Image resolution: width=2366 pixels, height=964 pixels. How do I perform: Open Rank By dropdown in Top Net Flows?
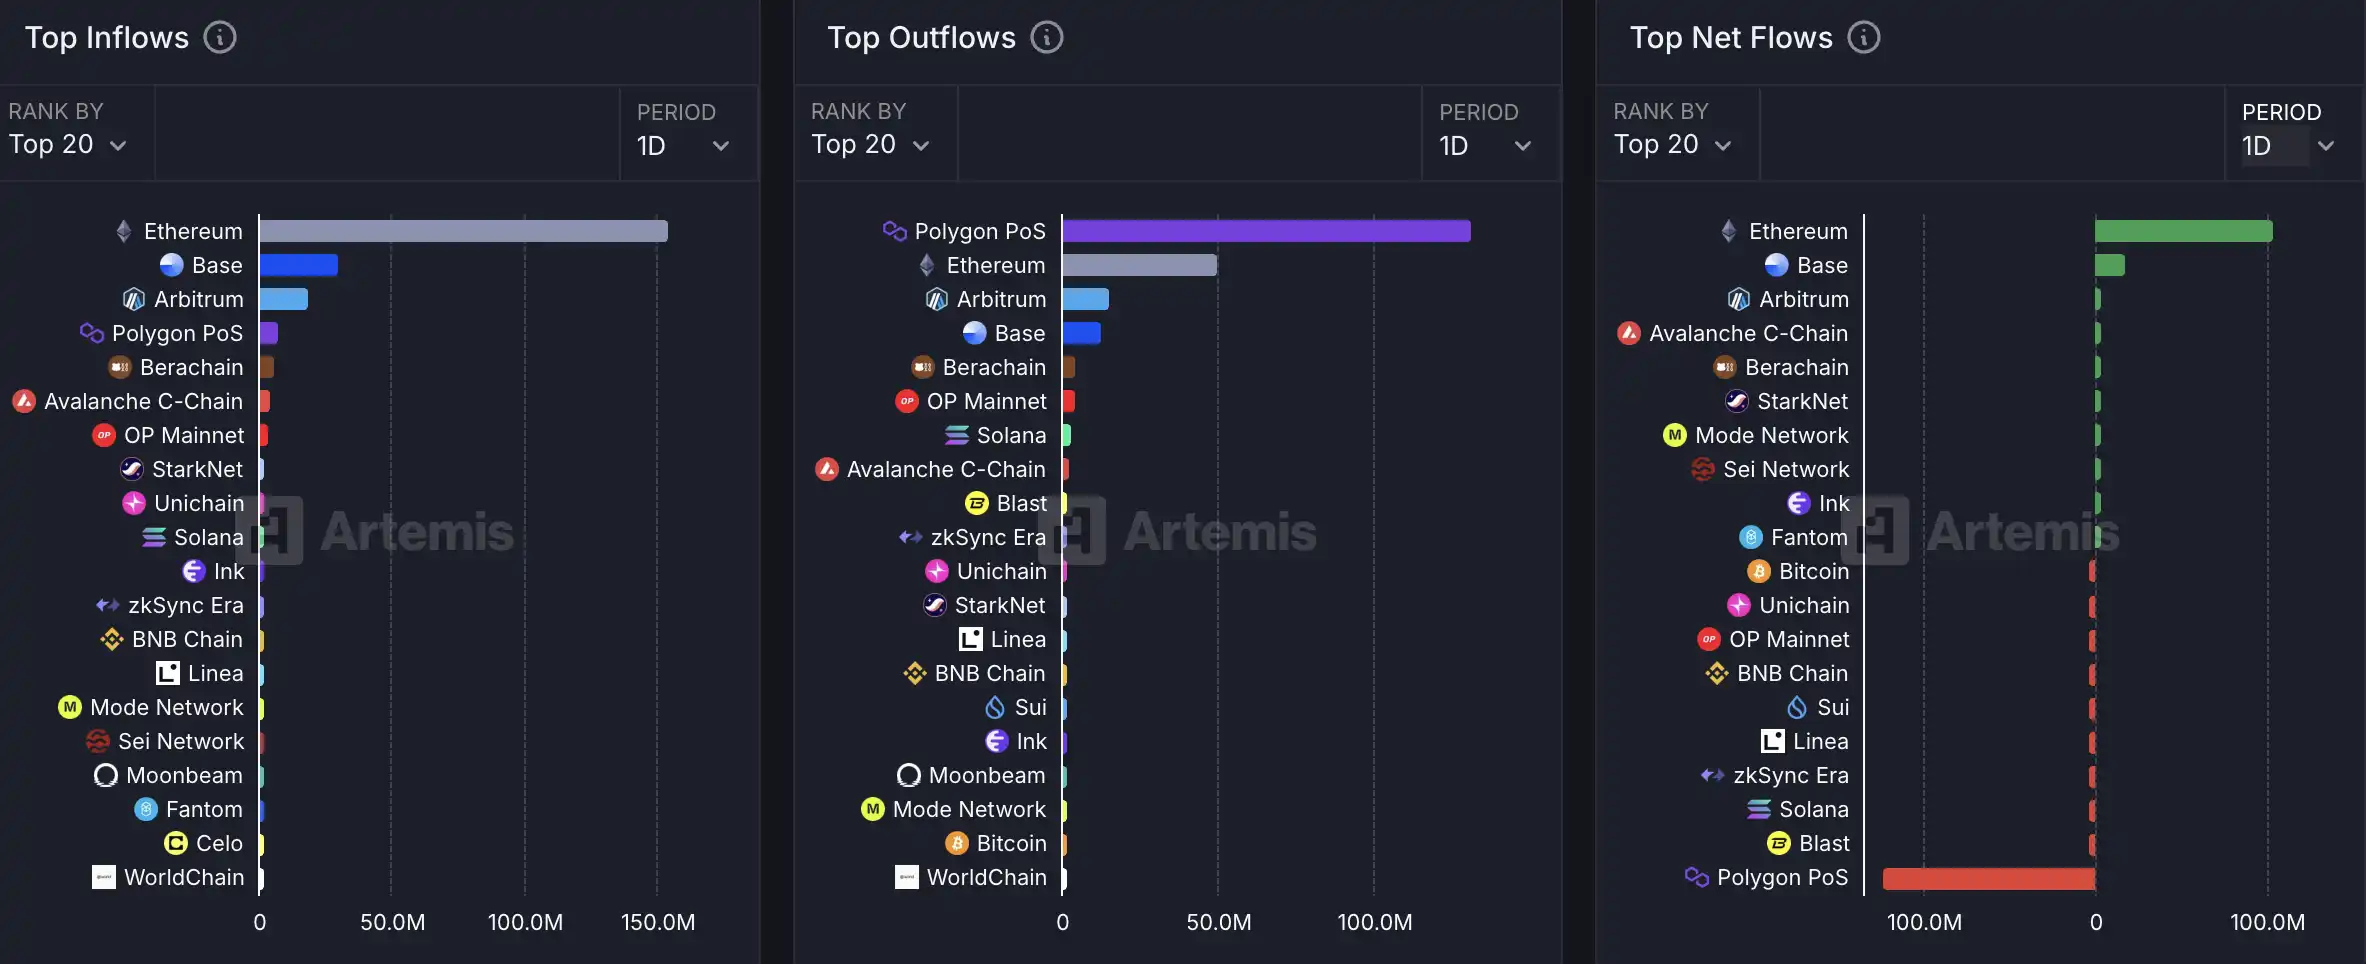[1673, 145]
